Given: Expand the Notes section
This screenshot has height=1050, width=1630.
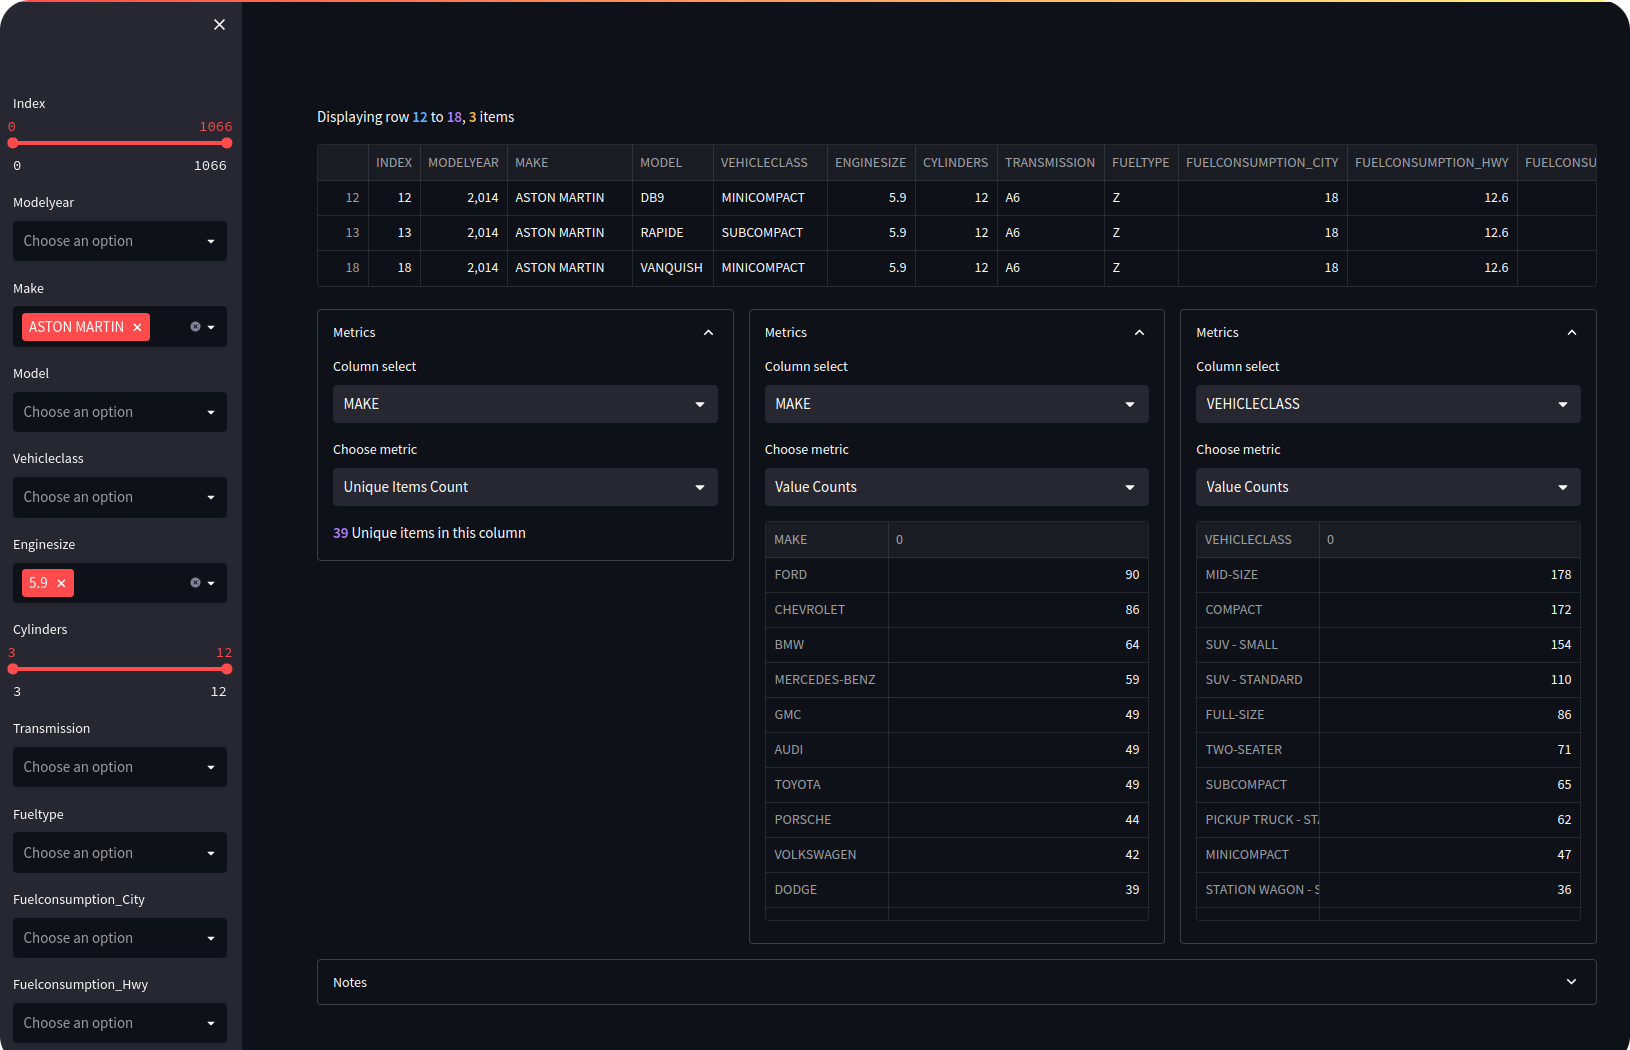Looking at the screenshot, I should 1571,982.
